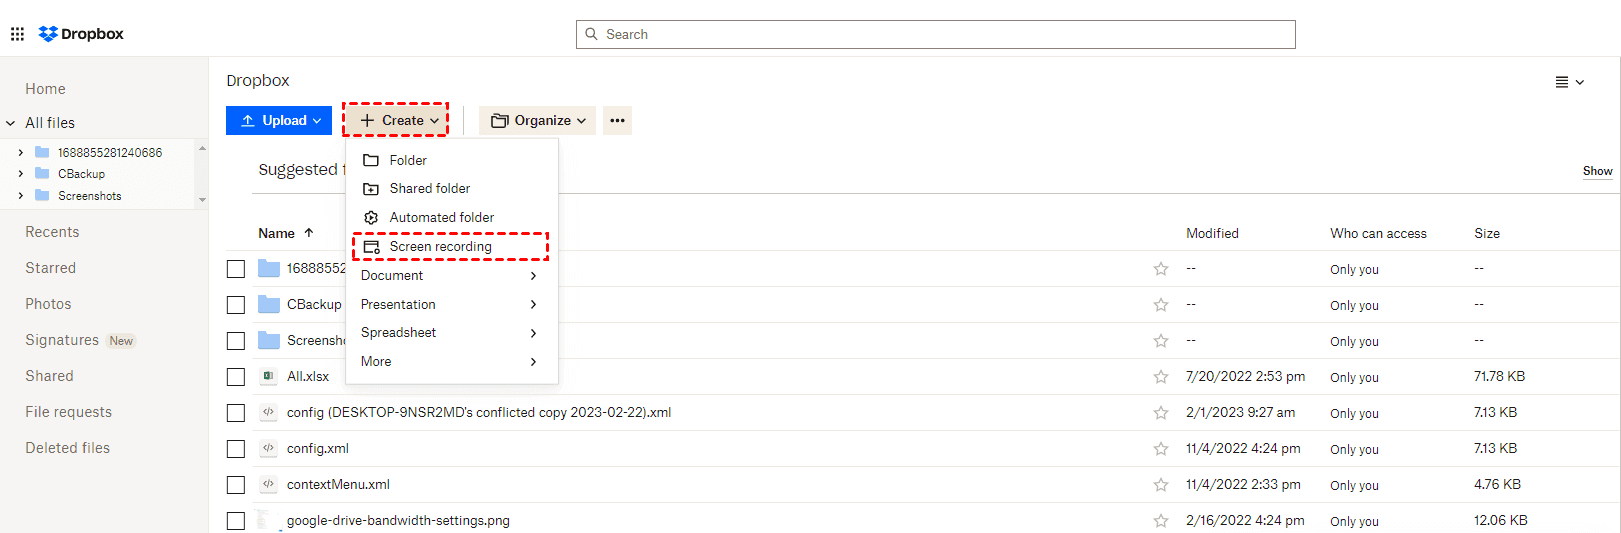Open File requests in sidebar

point(68,412)
